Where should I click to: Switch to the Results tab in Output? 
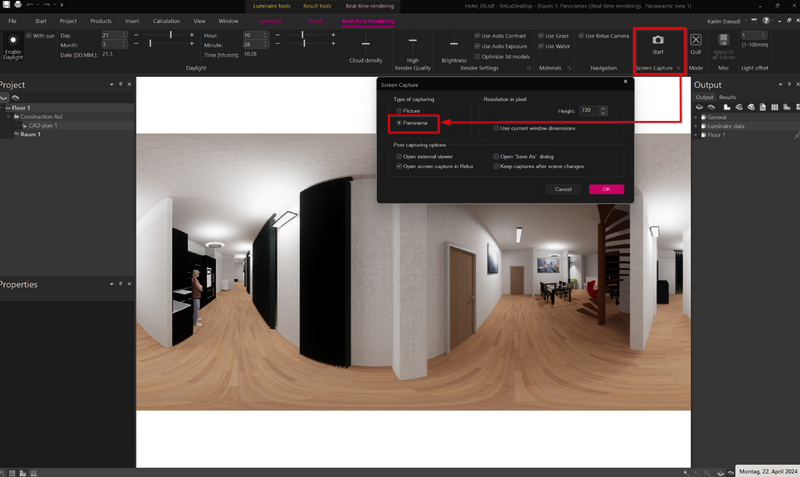(x=727, y=97)
